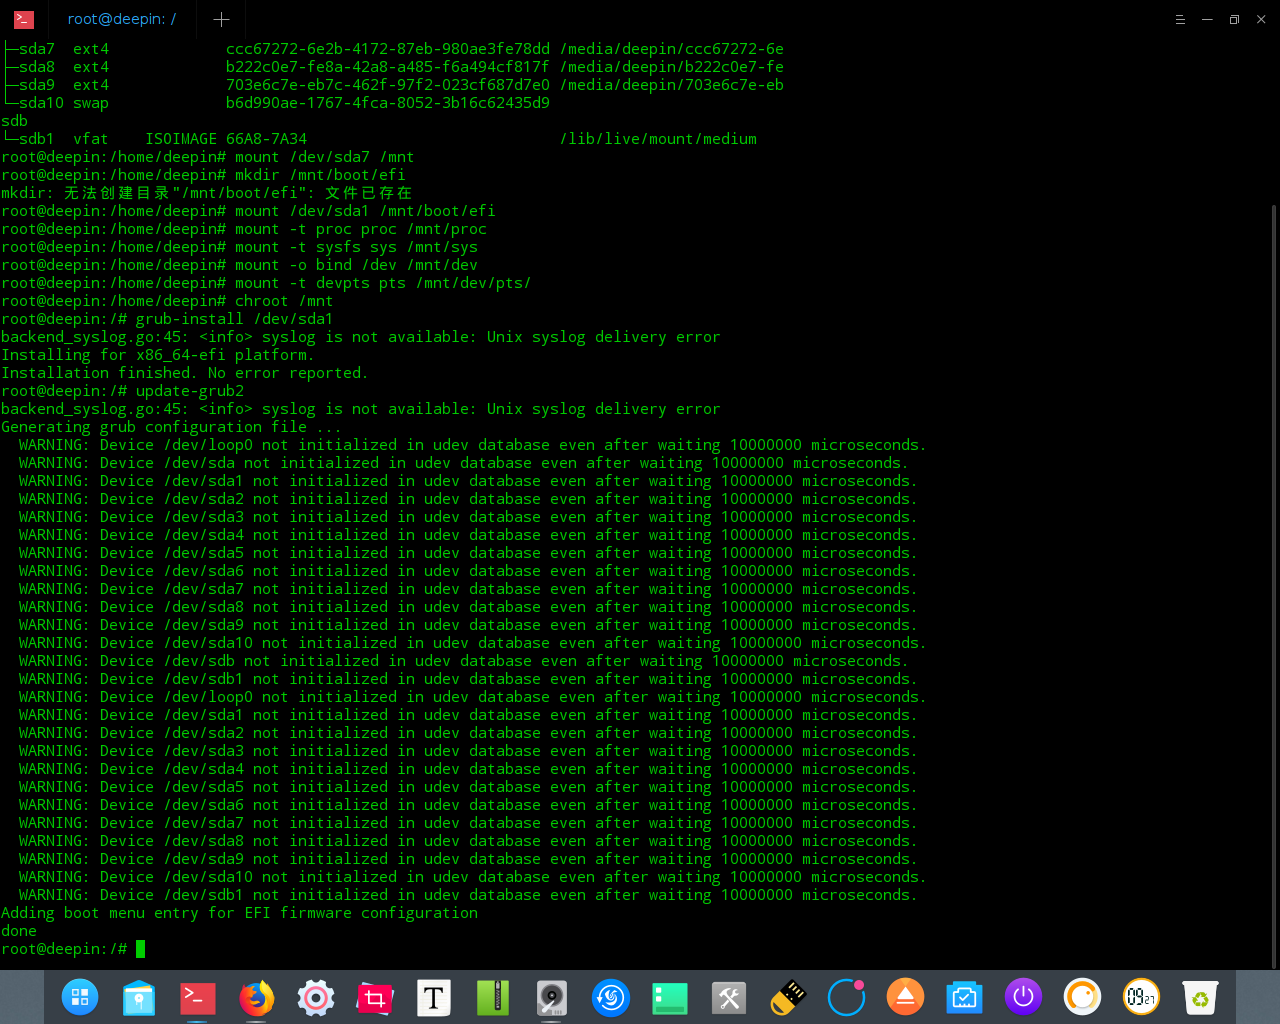
Task: Click the 'grub-install /dev/sda1' command
Action: pyautogui.click(x=234, y=319)
